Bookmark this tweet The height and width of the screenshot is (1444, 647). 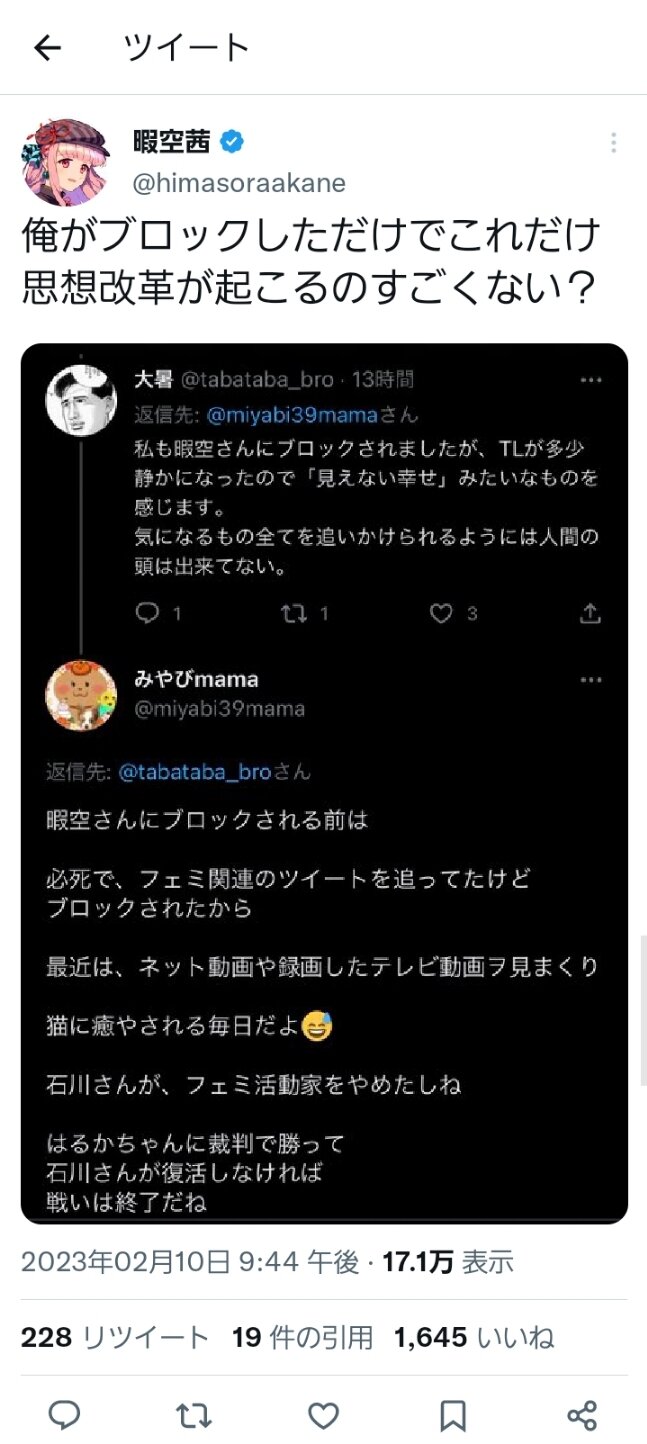pos(452,1415)
